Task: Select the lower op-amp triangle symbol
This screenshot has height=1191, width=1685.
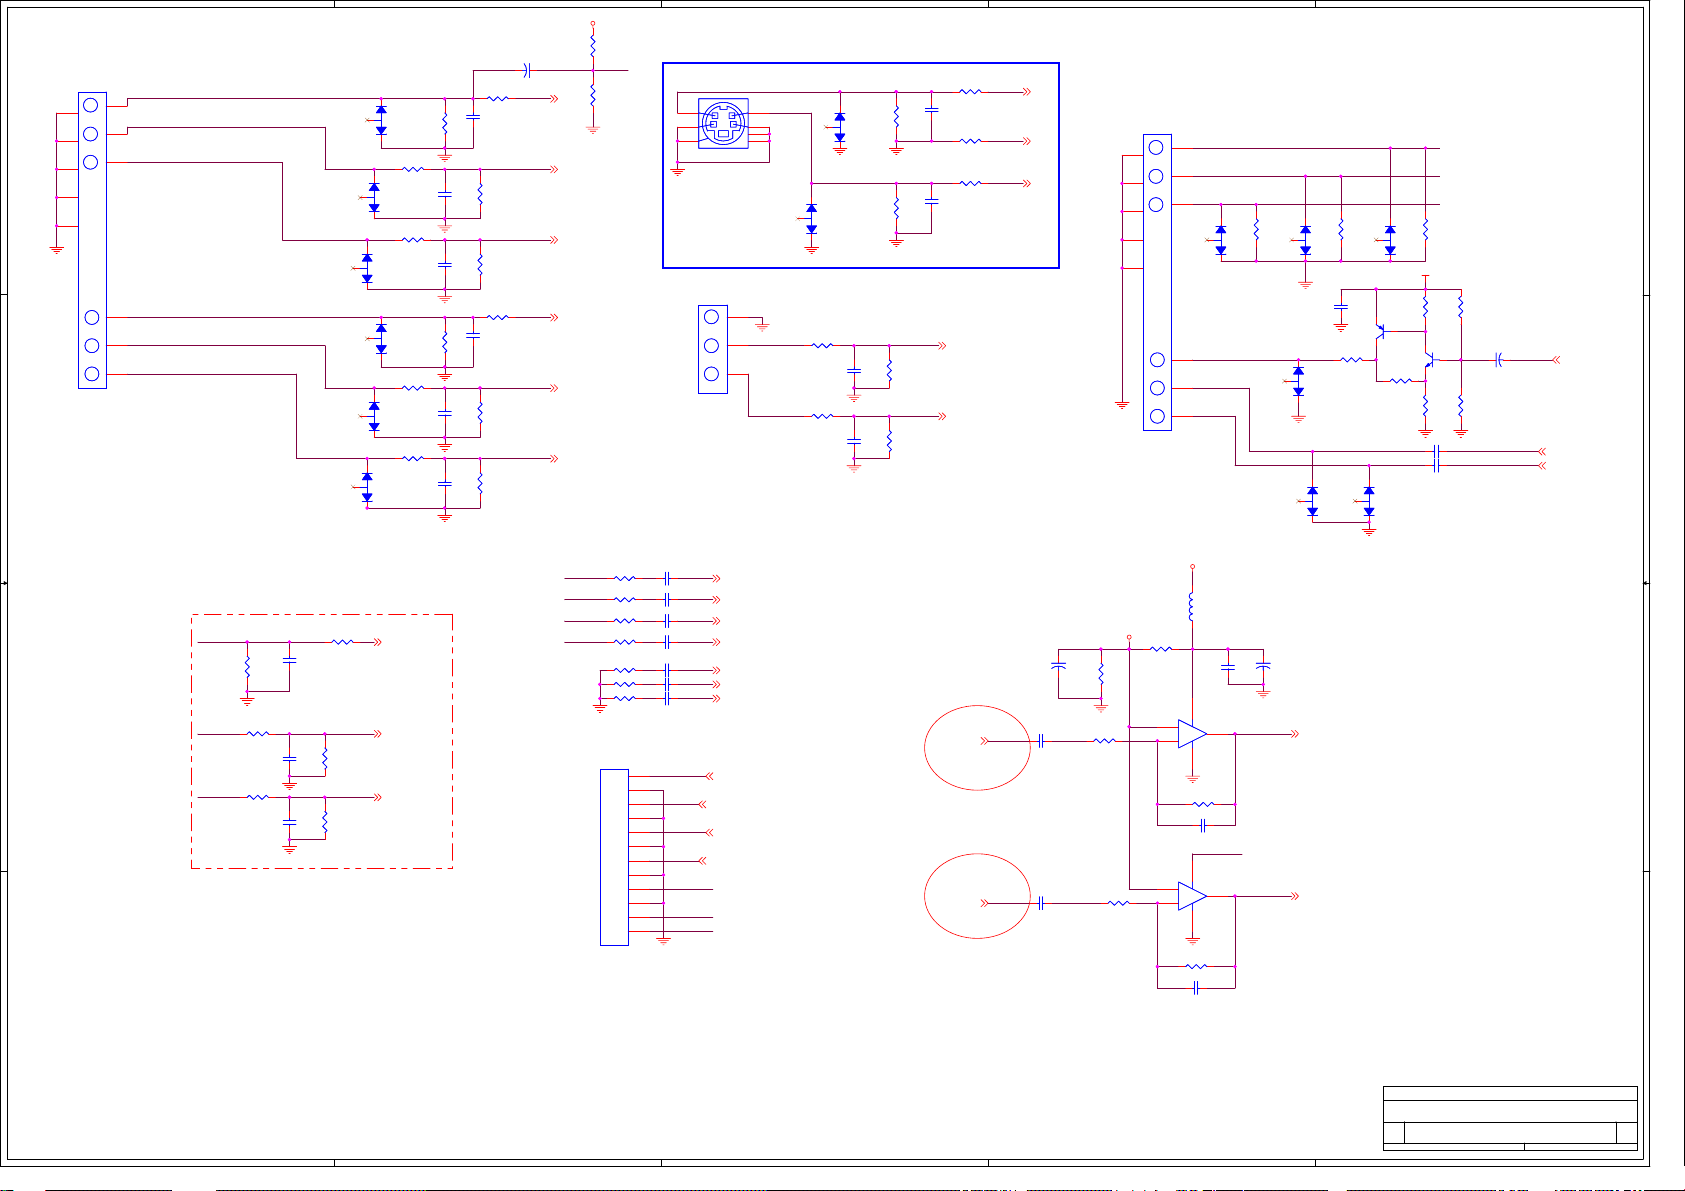Action: (1192, 896)
